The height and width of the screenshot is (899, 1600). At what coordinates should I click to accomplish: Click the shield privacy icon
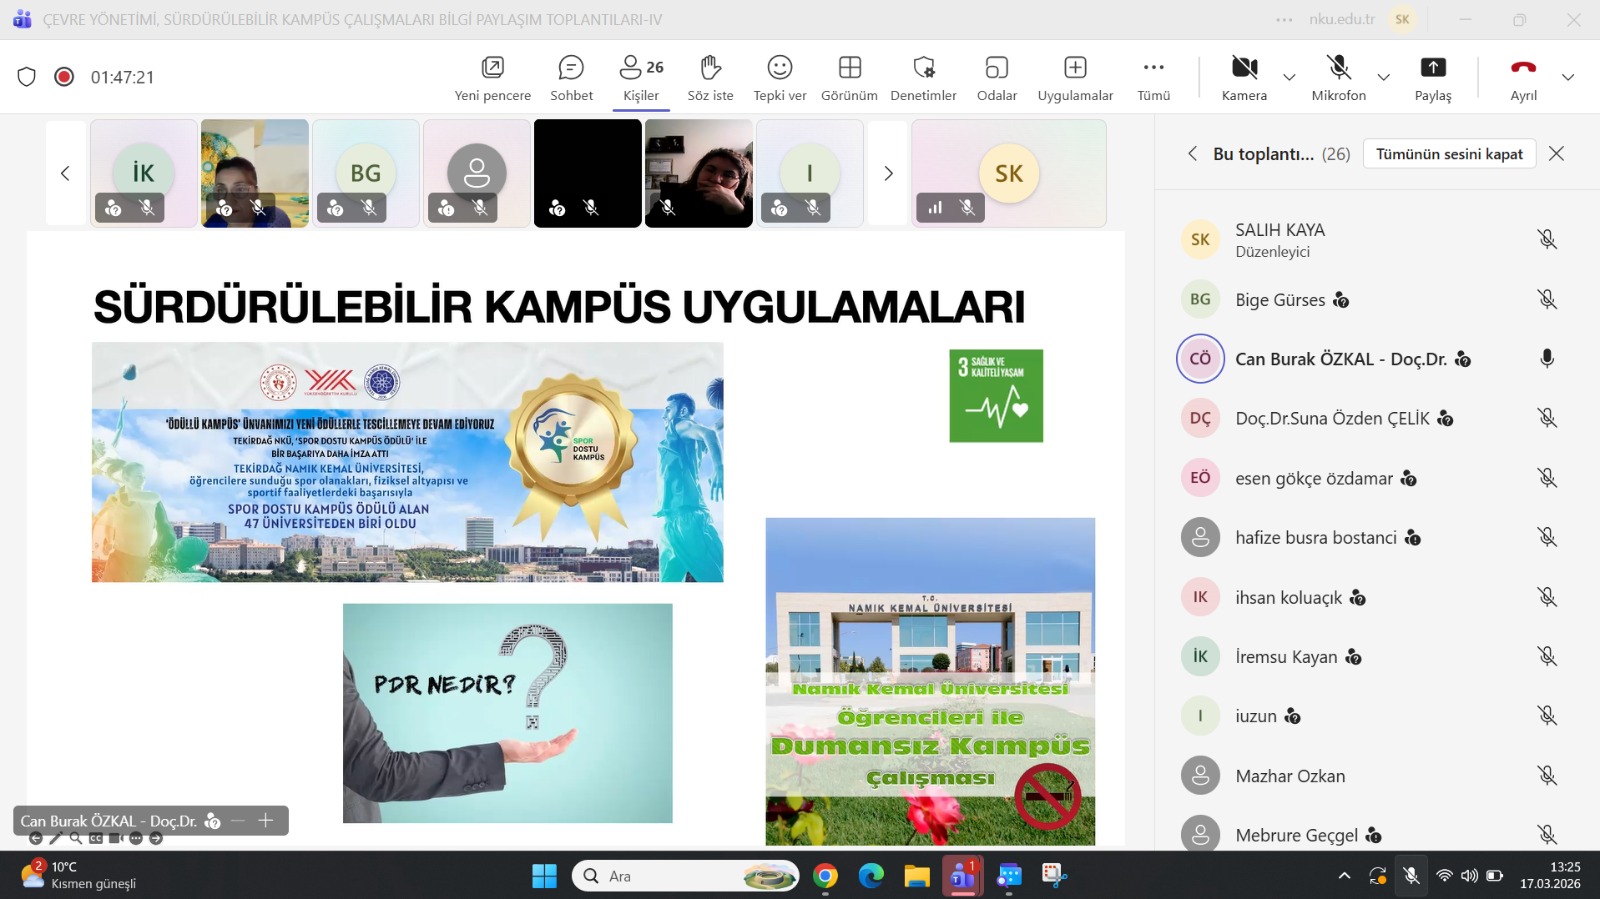click(x=27, y=77)
